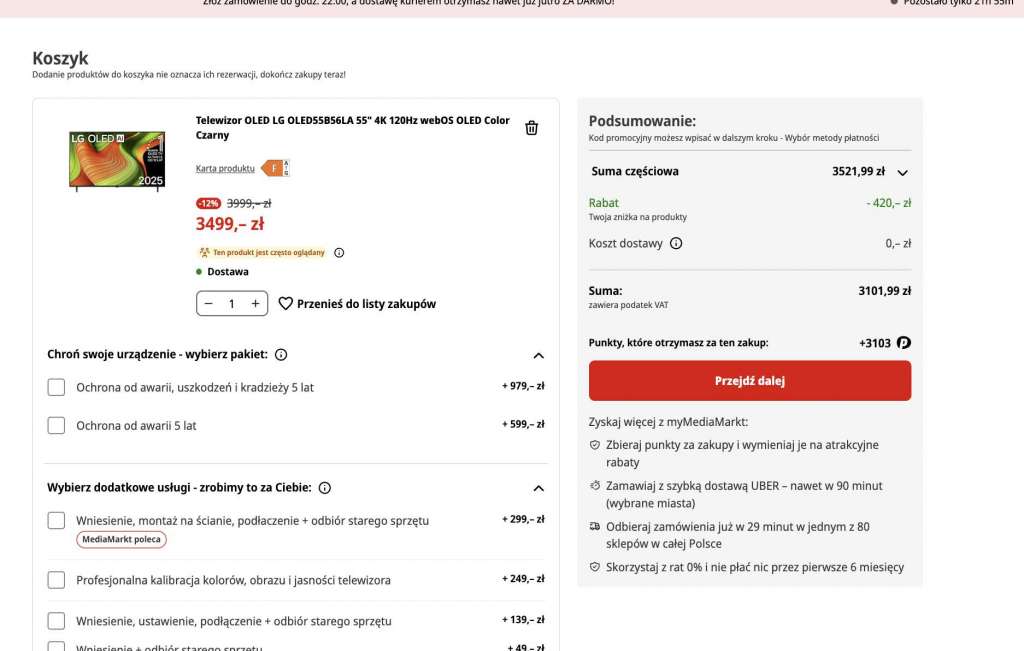This screenshot has height=651, width=1024.
Task: Check 'Ochrona od awarii 5 lat'
Action: click(56, 425)
